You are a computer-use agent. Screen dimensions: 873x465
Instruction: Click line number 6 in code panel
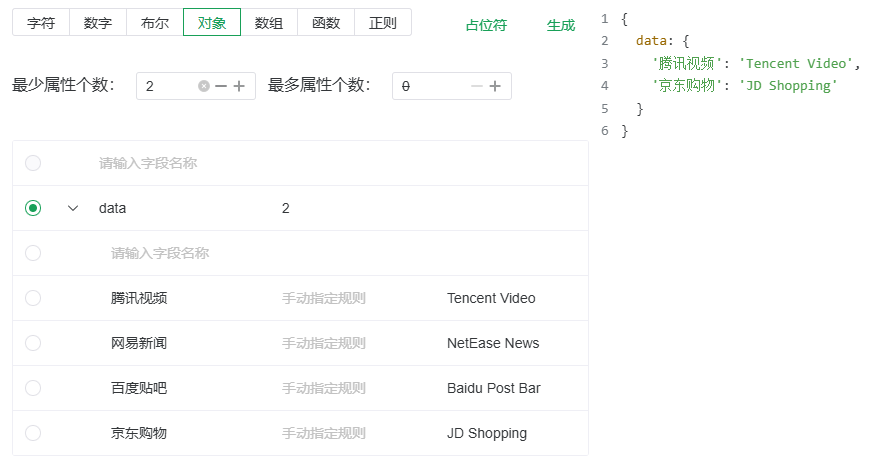click(x=605, y=131)
